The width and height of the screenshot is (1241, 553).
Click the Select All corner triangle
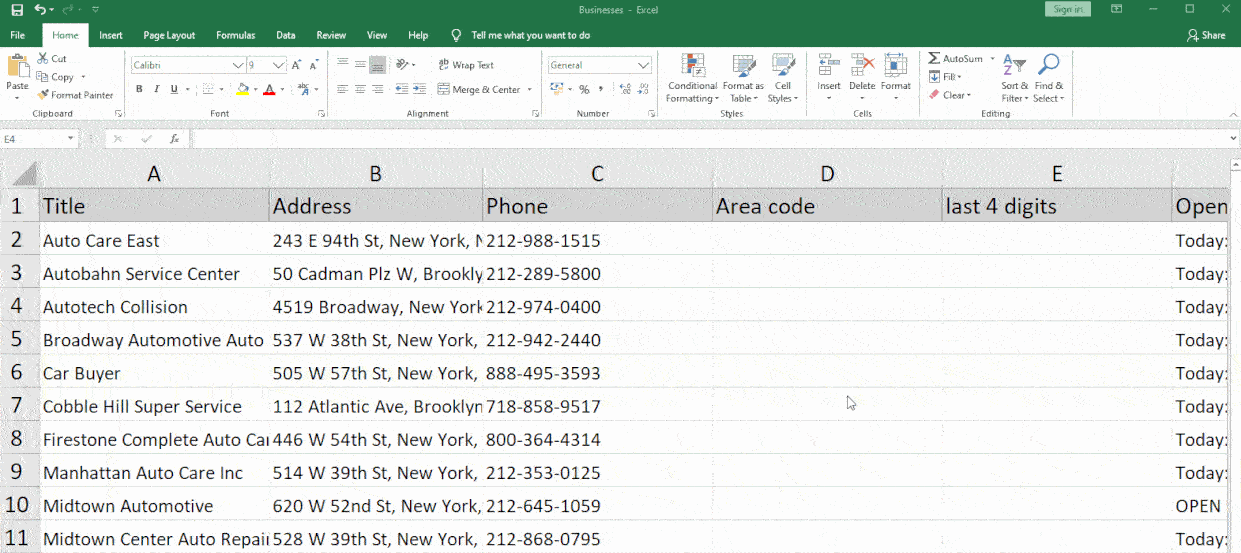[x=24, y=174]
